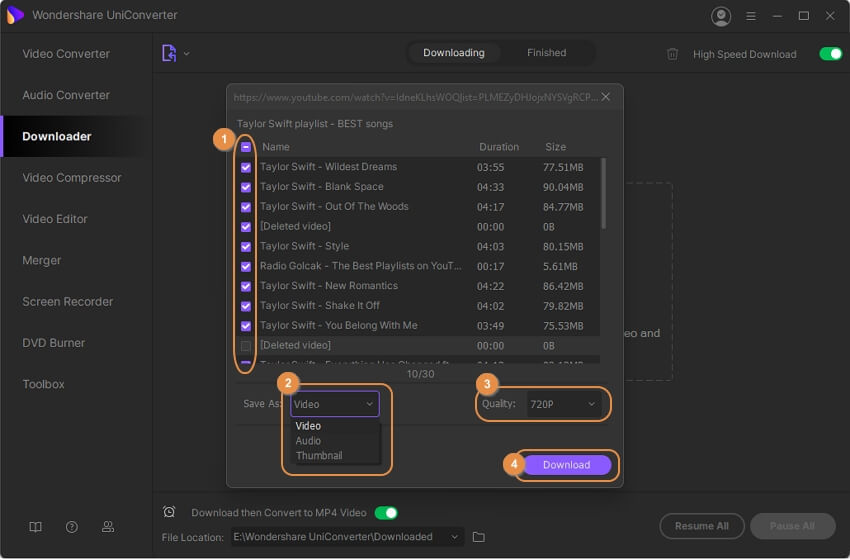Open the file location folder icon

(479, 537)
